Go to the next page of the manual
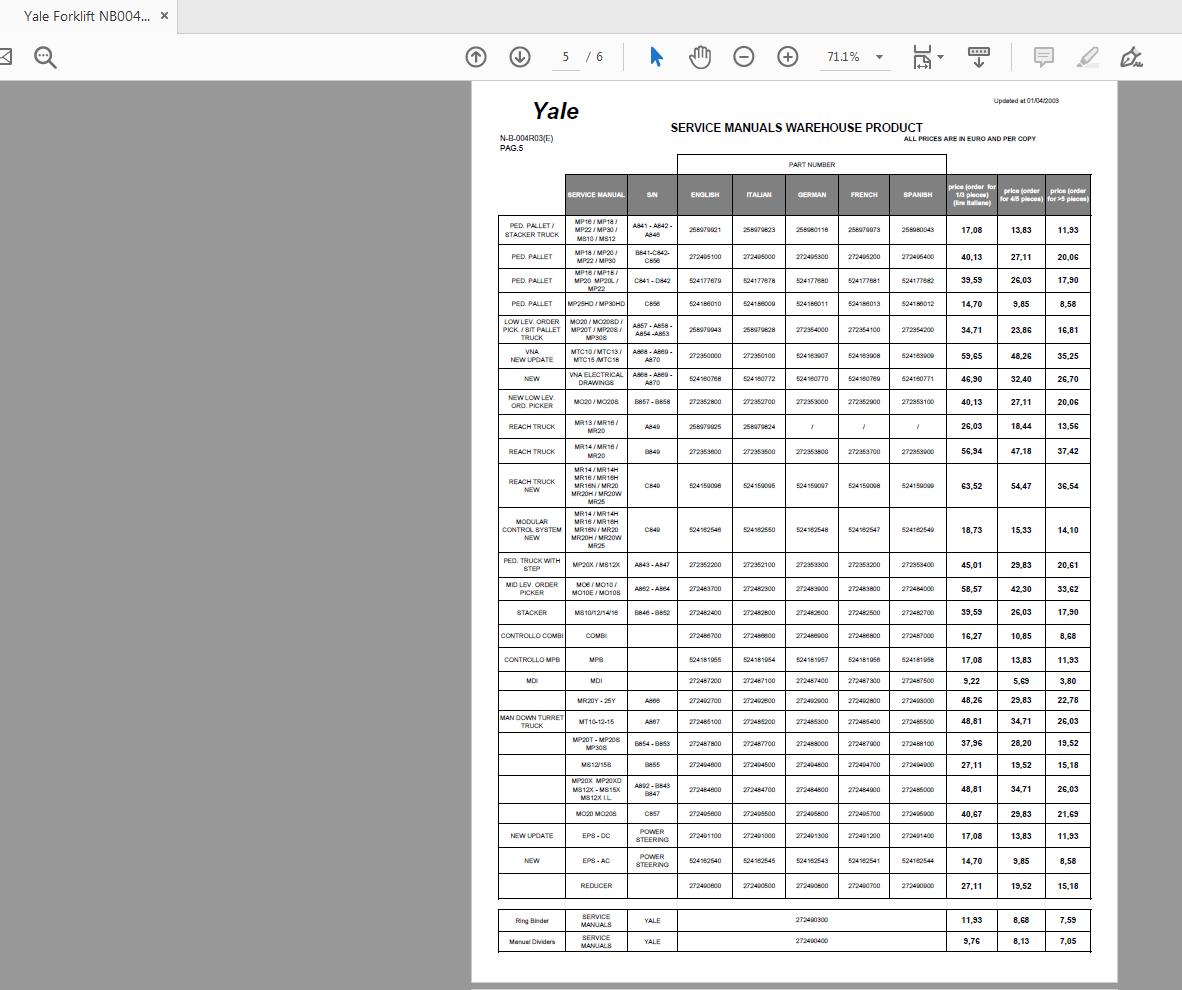Viewport: 1182px width, 990px height. pos(519,57)
